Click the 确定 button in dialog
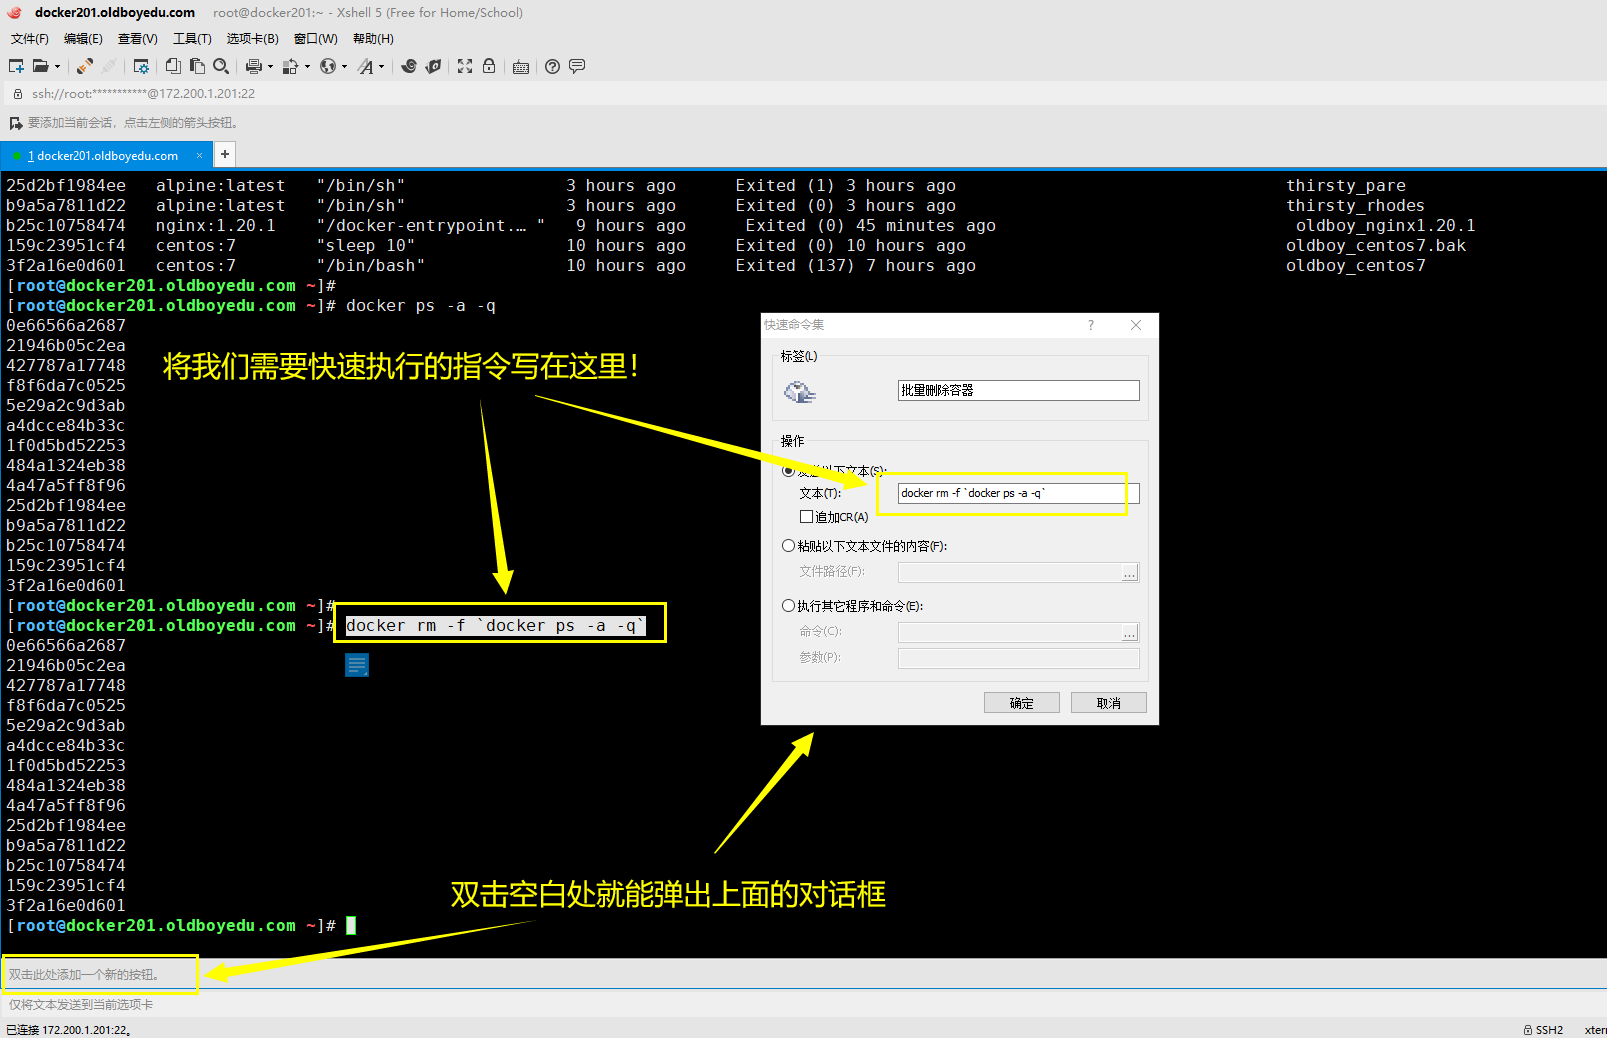The width and height of the screenshot is (1607, 1038). point(1021,703)
